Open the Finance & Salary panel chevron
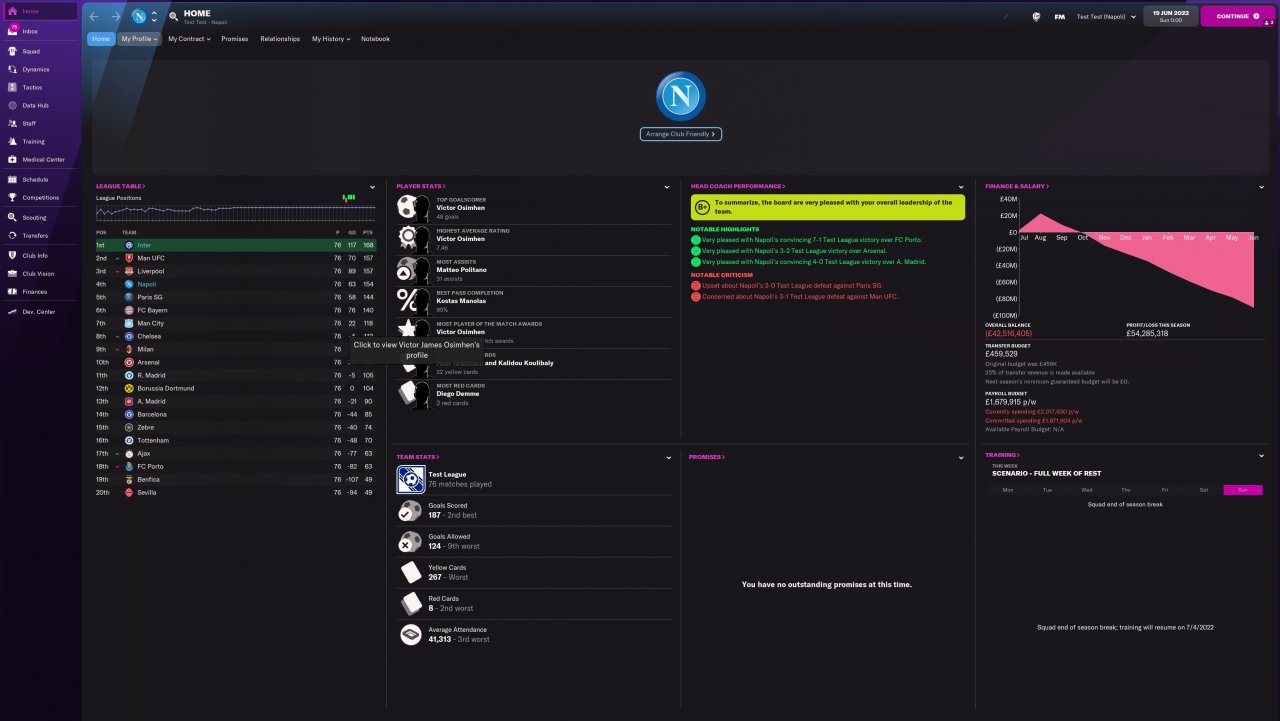The image size is (1280, 721). [x=1262, y=187]
